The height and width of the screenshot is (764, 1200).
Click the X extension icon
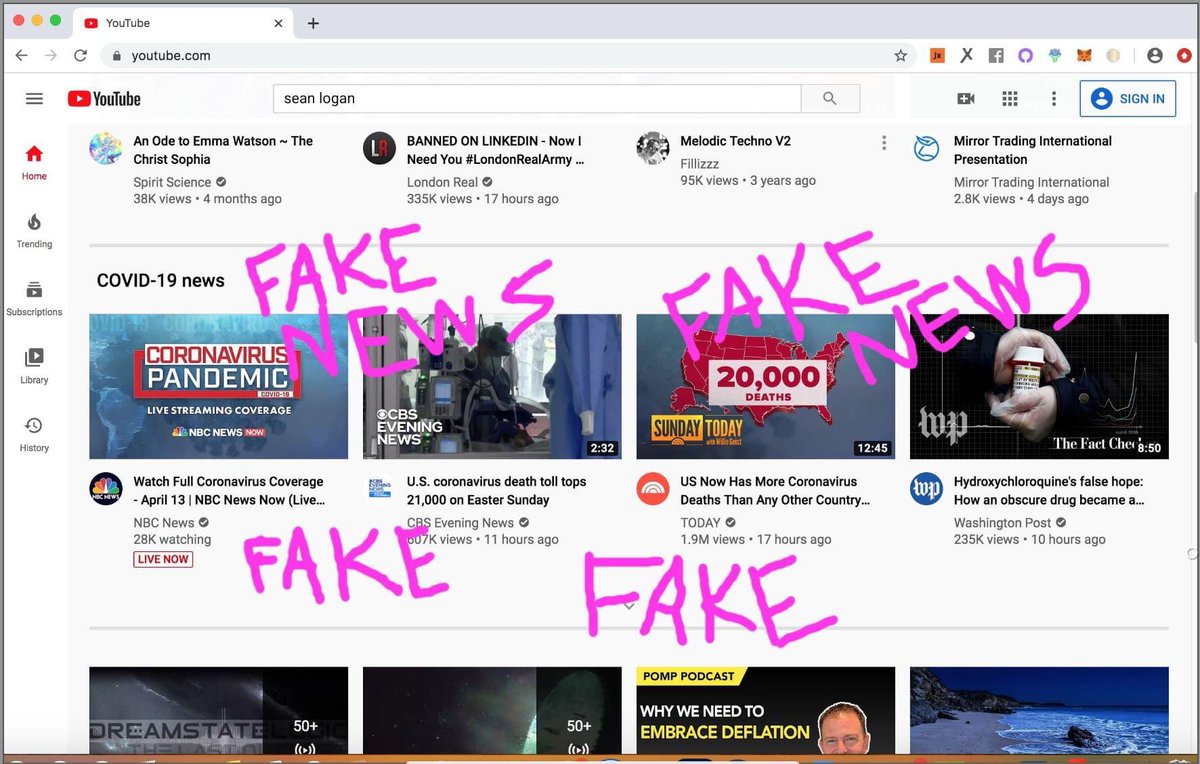point(967,56)
